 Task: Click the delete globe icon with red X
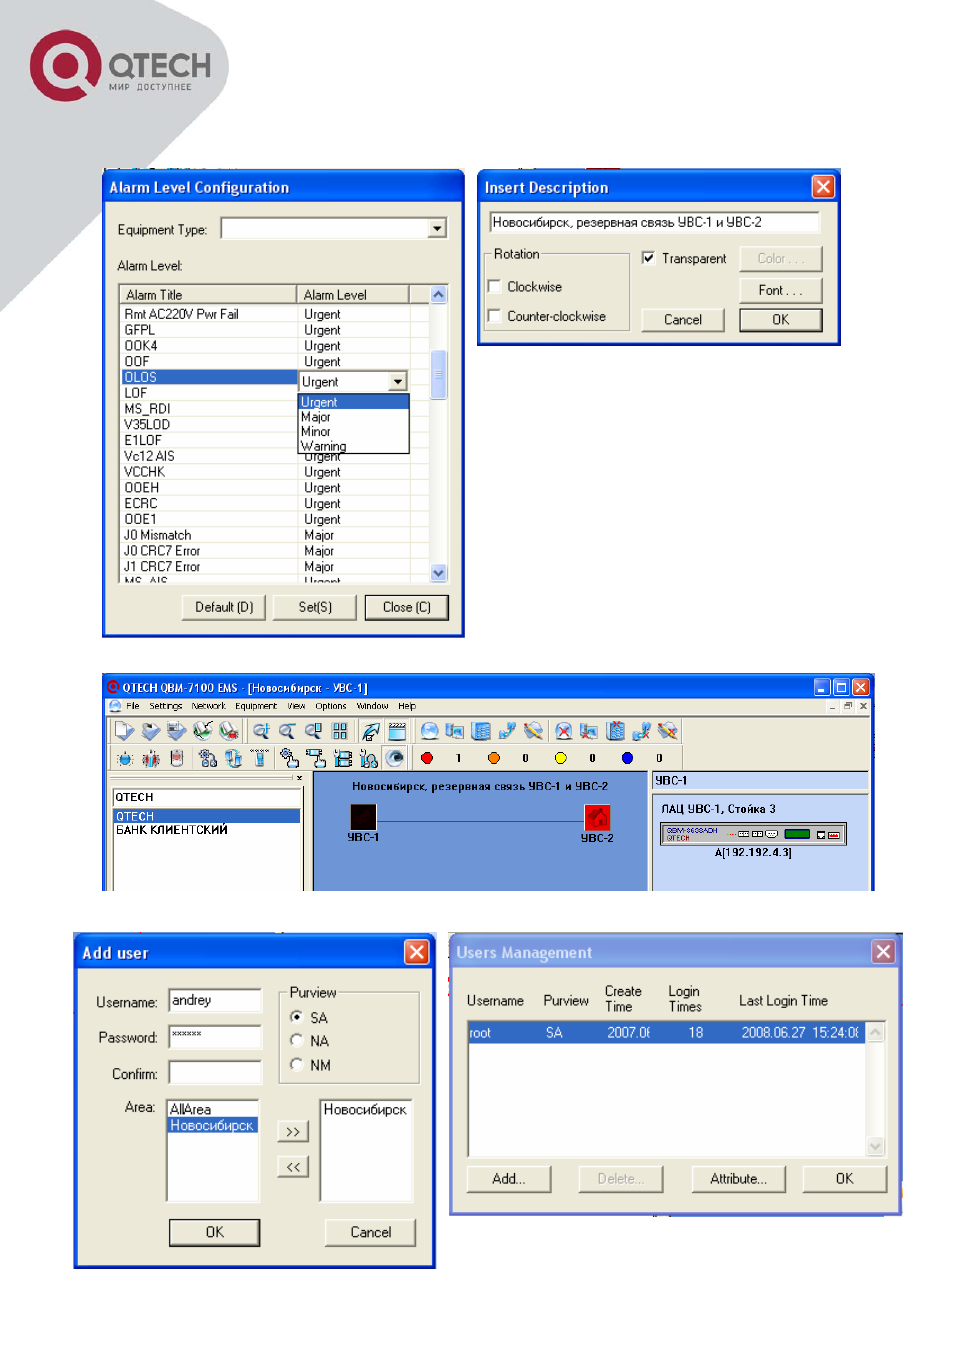point(564,731)
